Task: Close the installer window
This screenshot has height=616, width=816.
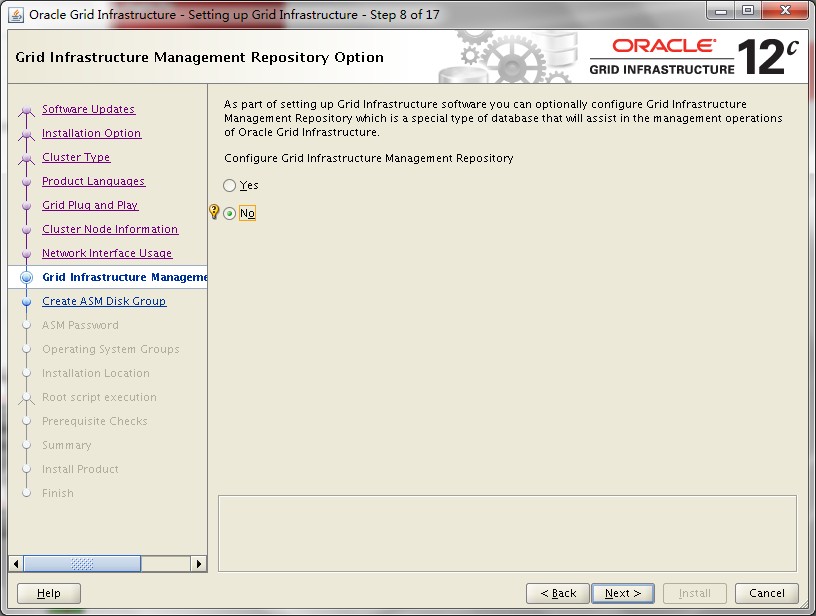Action: click(785, 11)
